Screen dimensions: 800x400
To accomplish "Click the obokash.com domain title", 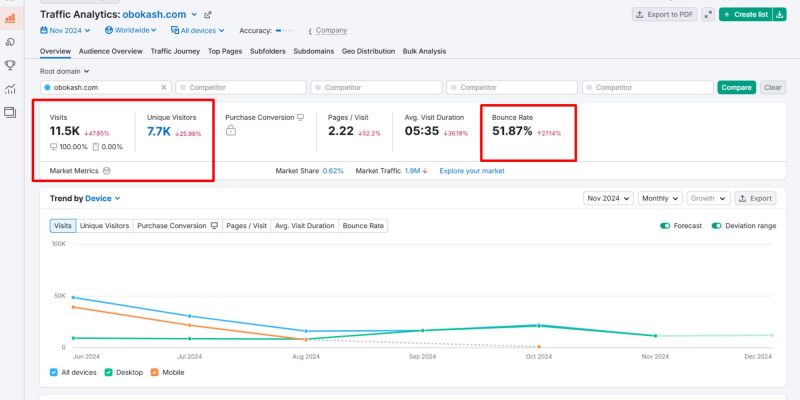I will (154, 14).
